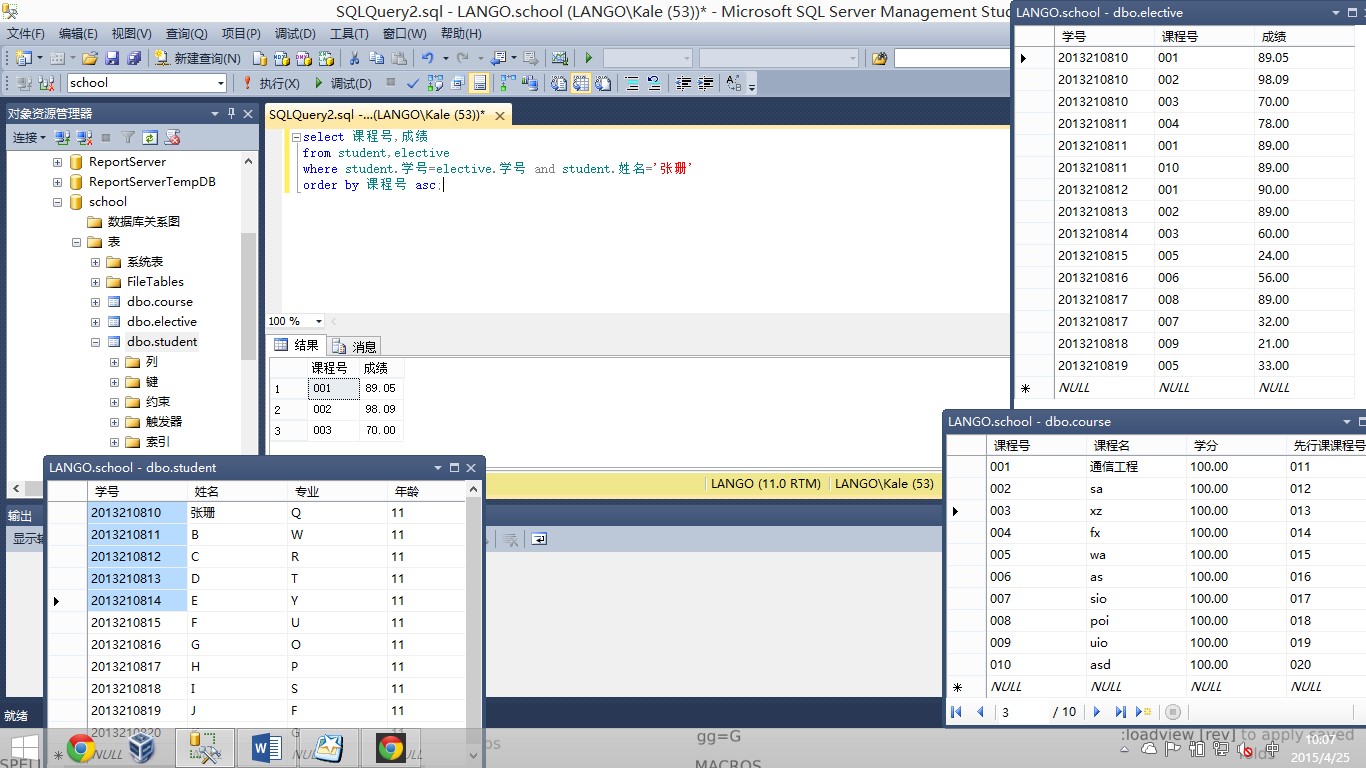The height and width of the screenshot is (768, 1366).
Task: Open the 帮助(H) menu
Action: pos(459,33)
